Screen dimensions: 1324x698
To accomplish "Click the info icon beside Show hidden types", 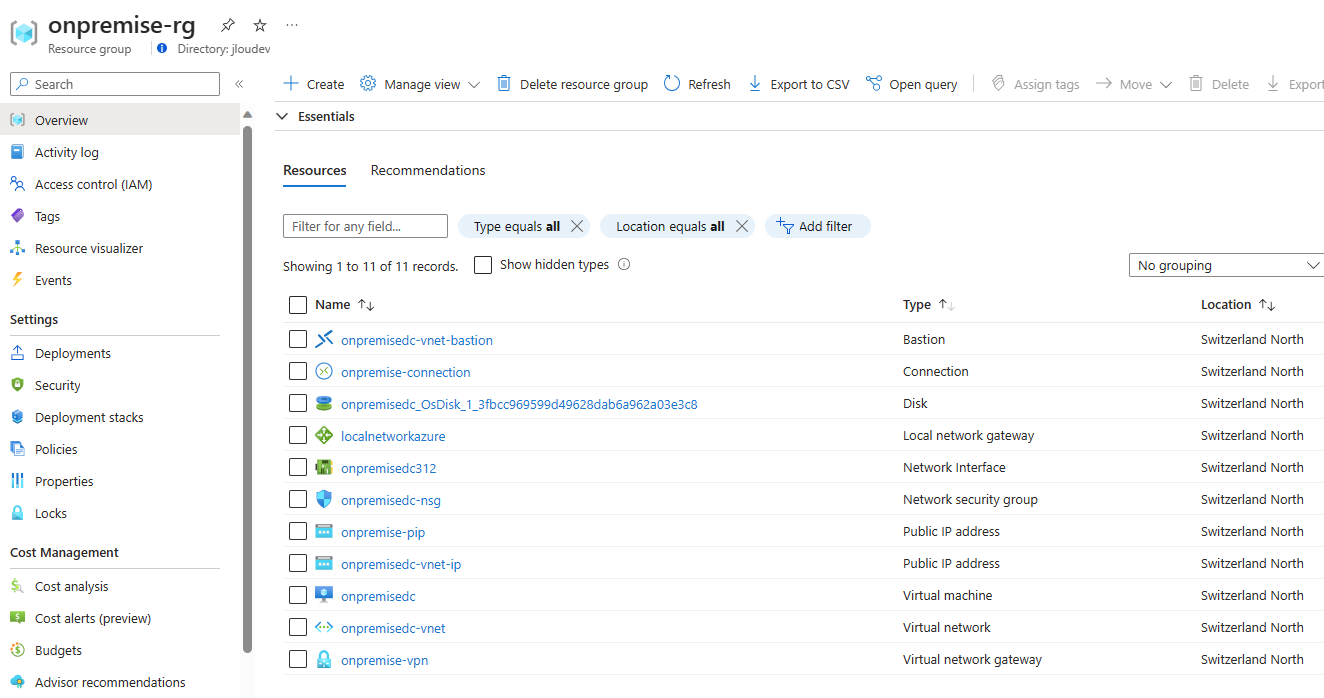I will click(624, 265).
